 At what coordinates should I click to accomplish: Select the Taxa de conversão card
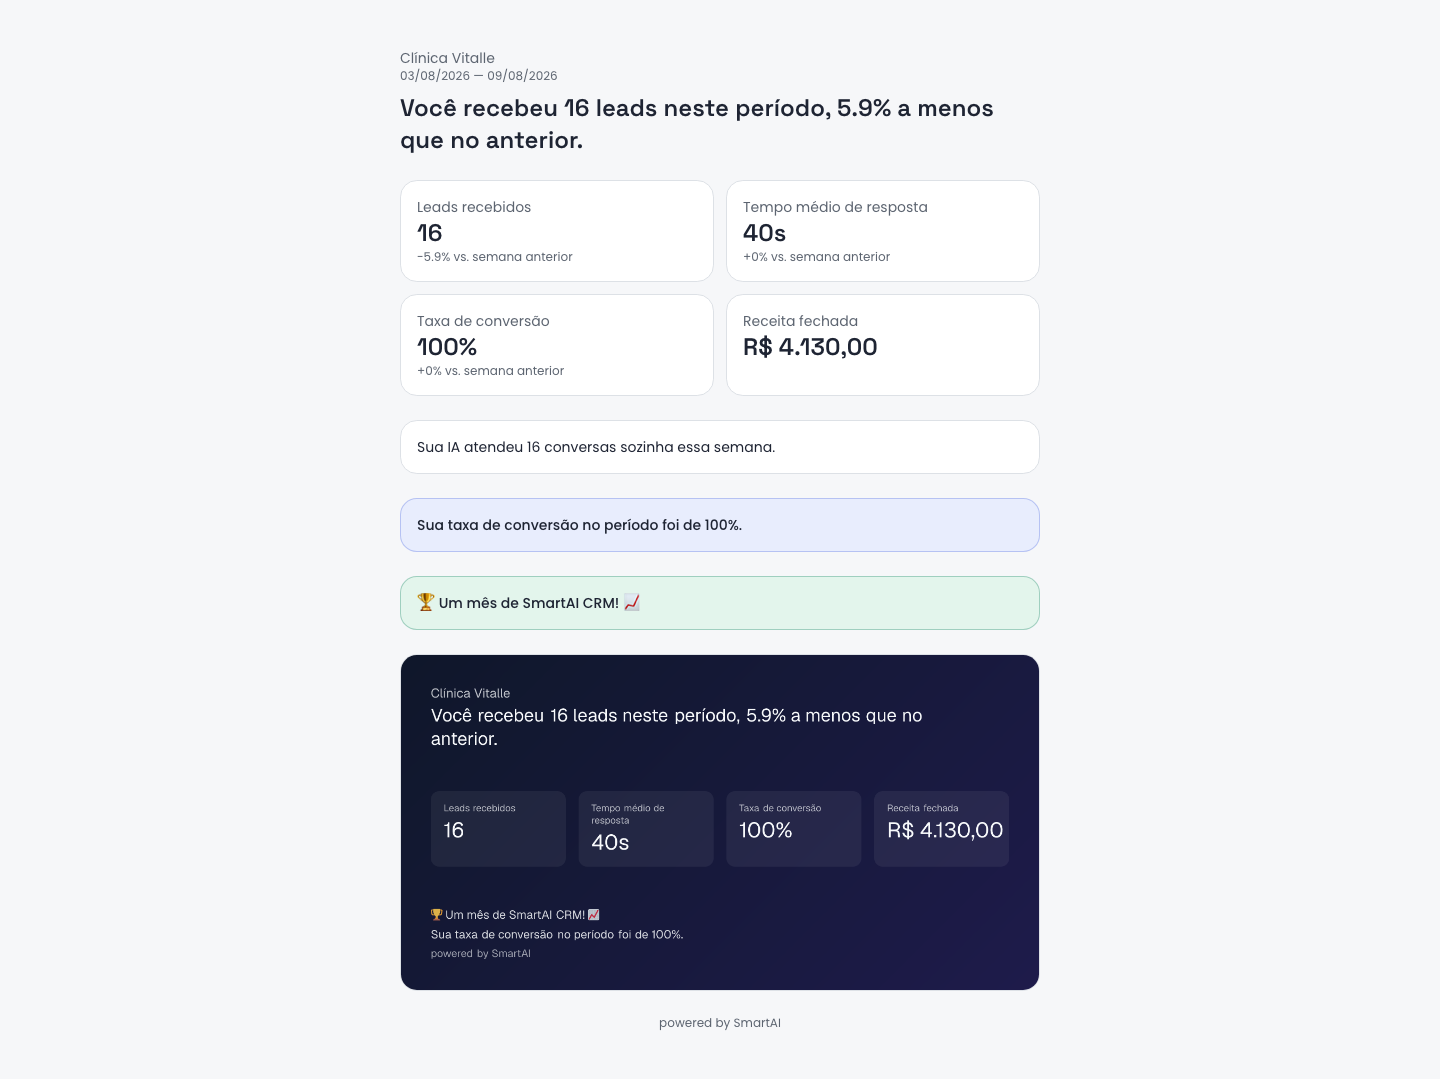[x=557, y=345]
